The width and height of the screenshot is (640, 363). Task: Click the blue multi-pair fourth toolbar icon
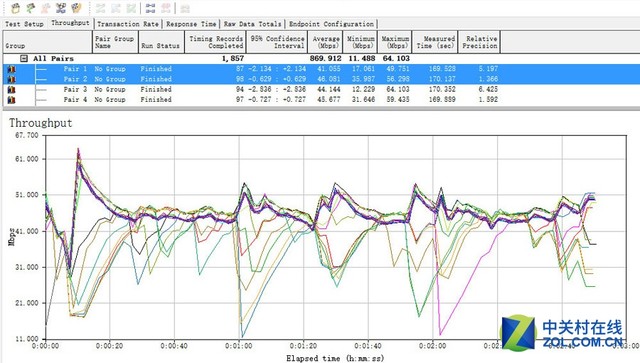point(61,8)
